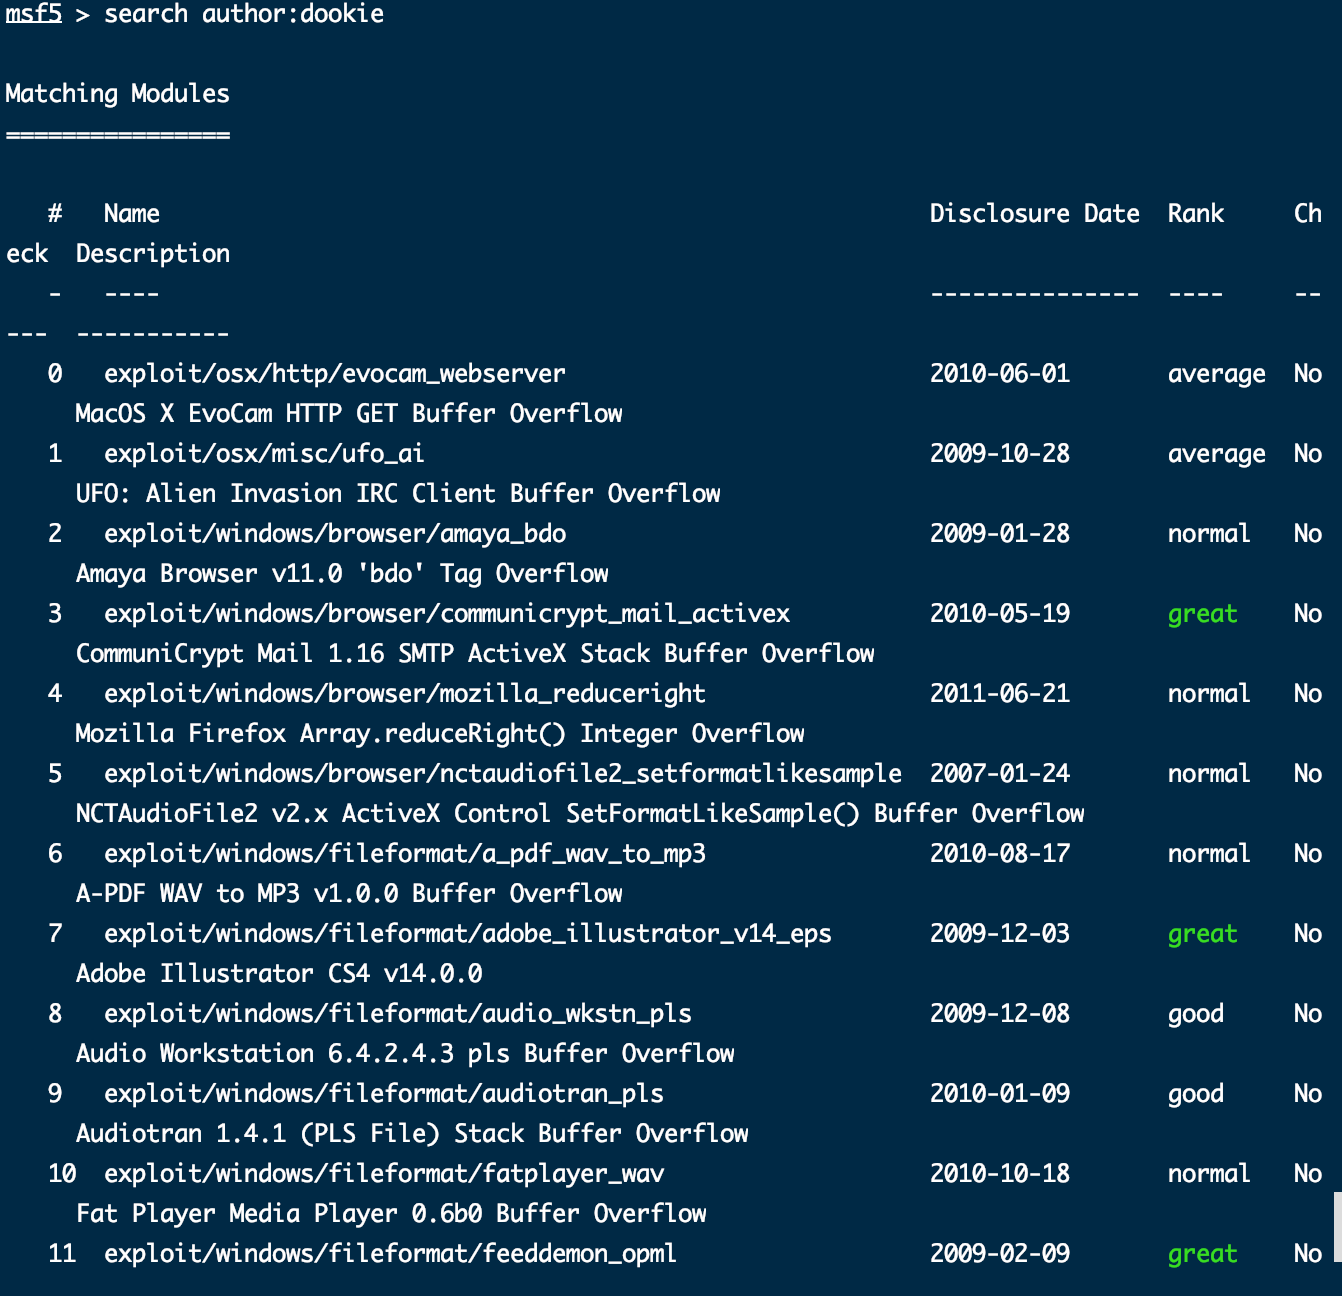Click 'good' rank of audio_wkstn_pls row
This screenshot has width=1342, height=1296.
coord(1196,1015)
